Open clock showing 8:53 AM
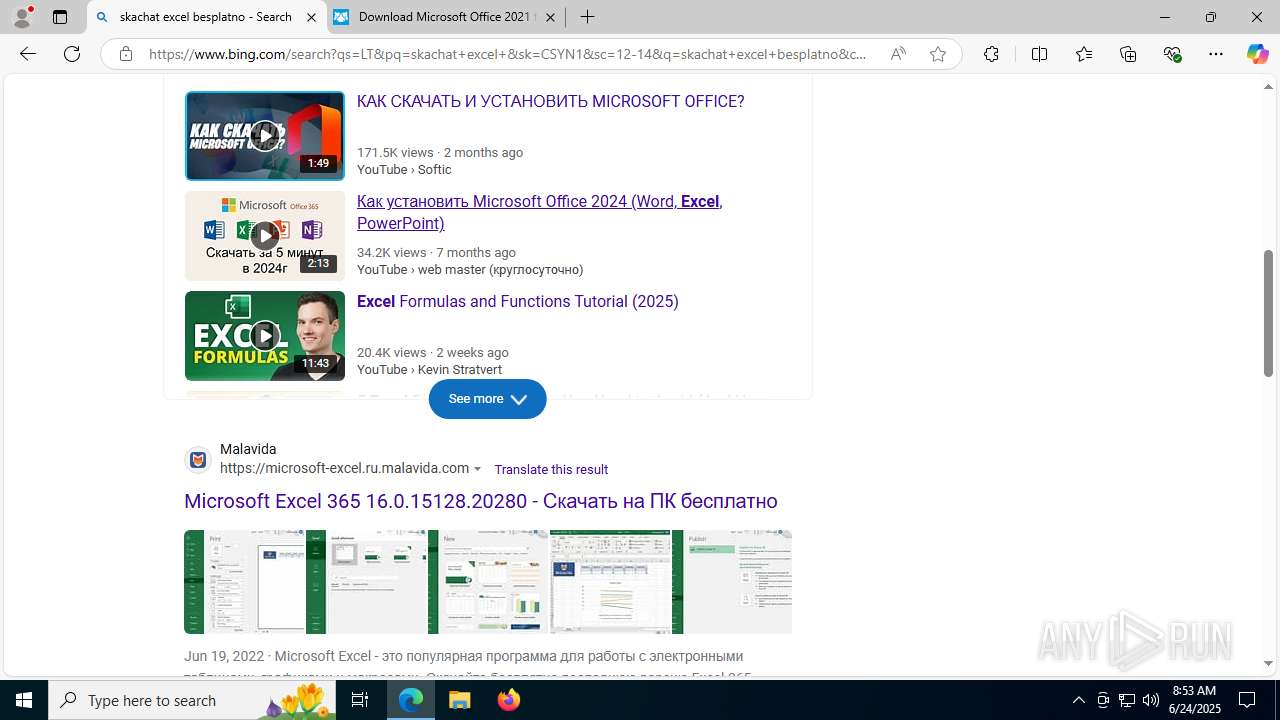This screenshot has width=1280, height=720. (1194, 700)
